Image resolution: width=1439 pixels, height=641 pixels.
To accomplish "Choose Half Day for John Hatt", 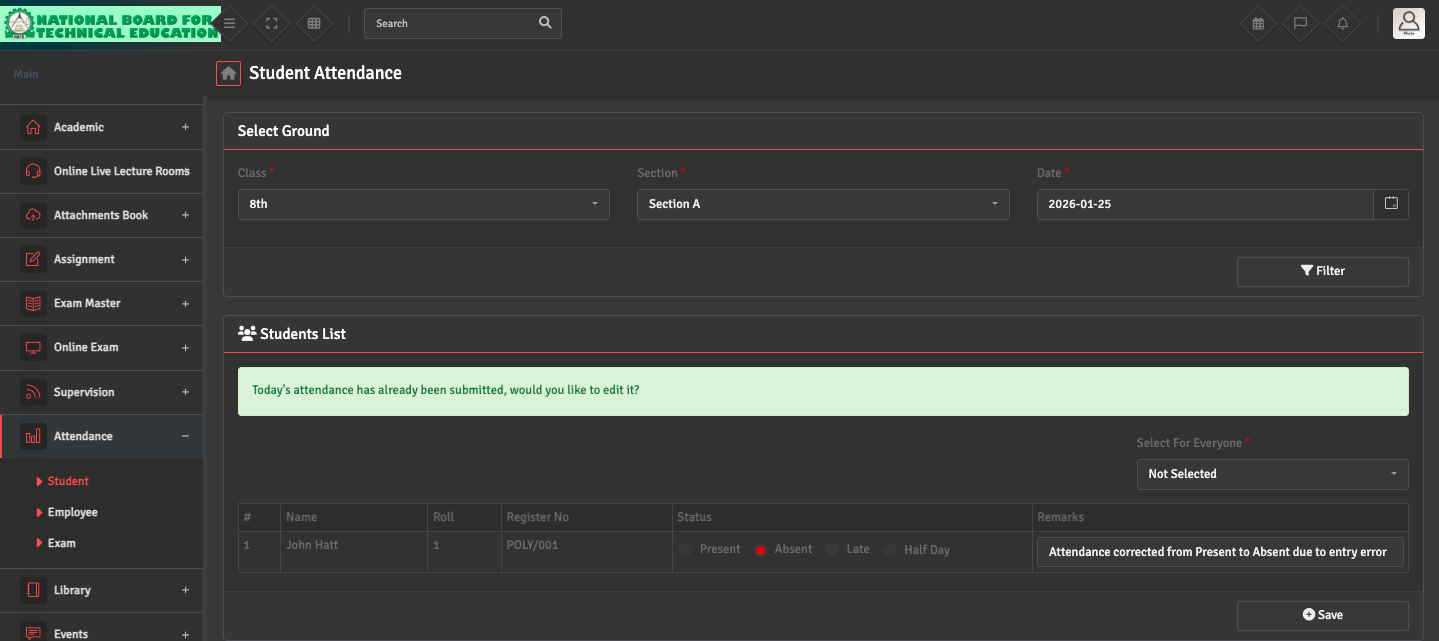I will click(x=890, y=550).
